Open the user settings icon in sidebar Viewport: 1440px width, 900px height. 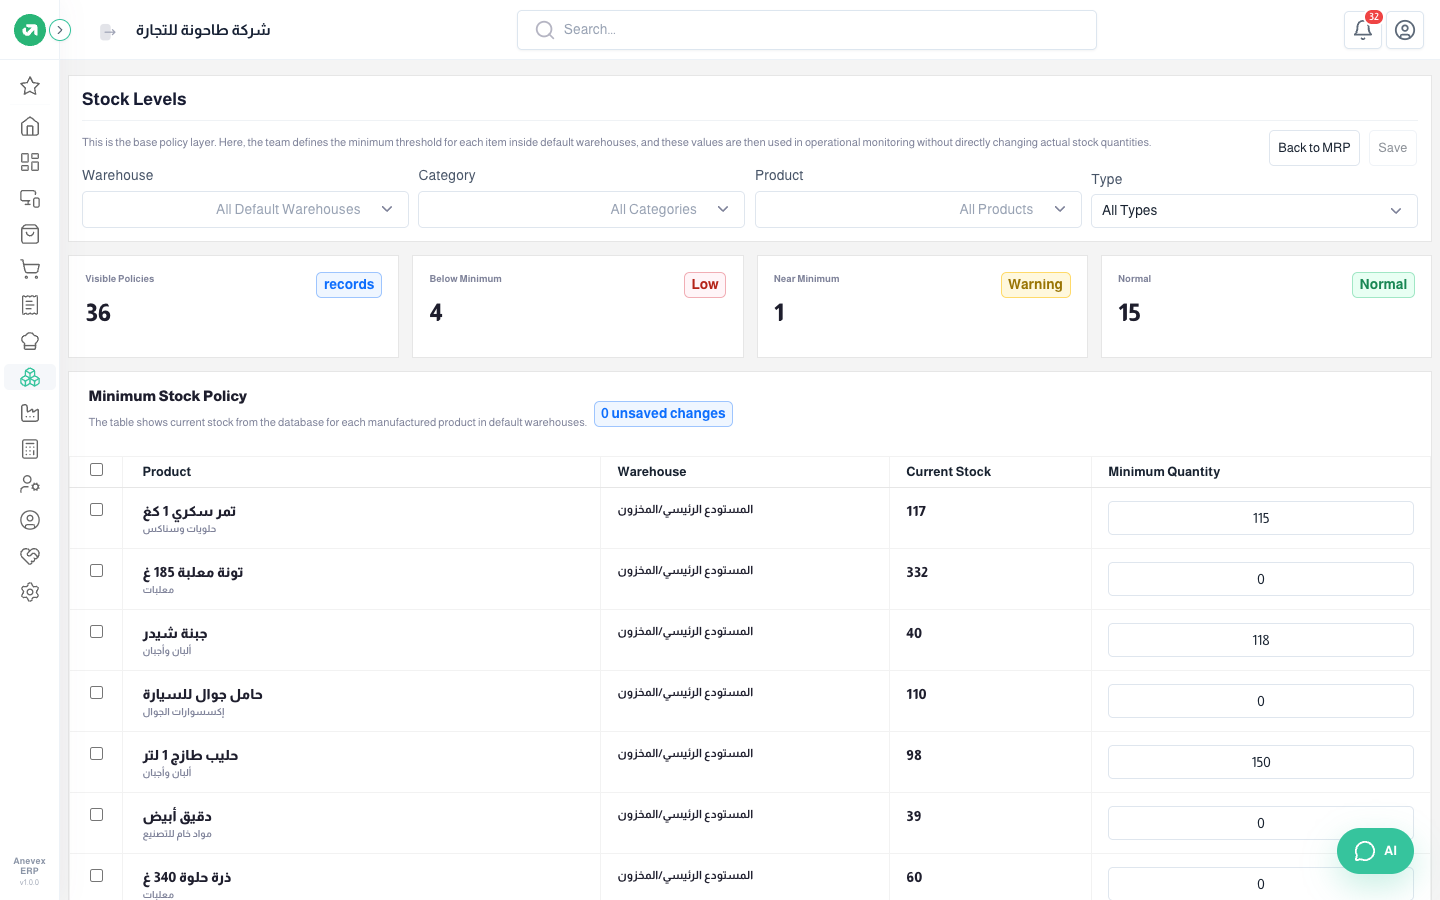pyautogui.click(x=30, y=484)
